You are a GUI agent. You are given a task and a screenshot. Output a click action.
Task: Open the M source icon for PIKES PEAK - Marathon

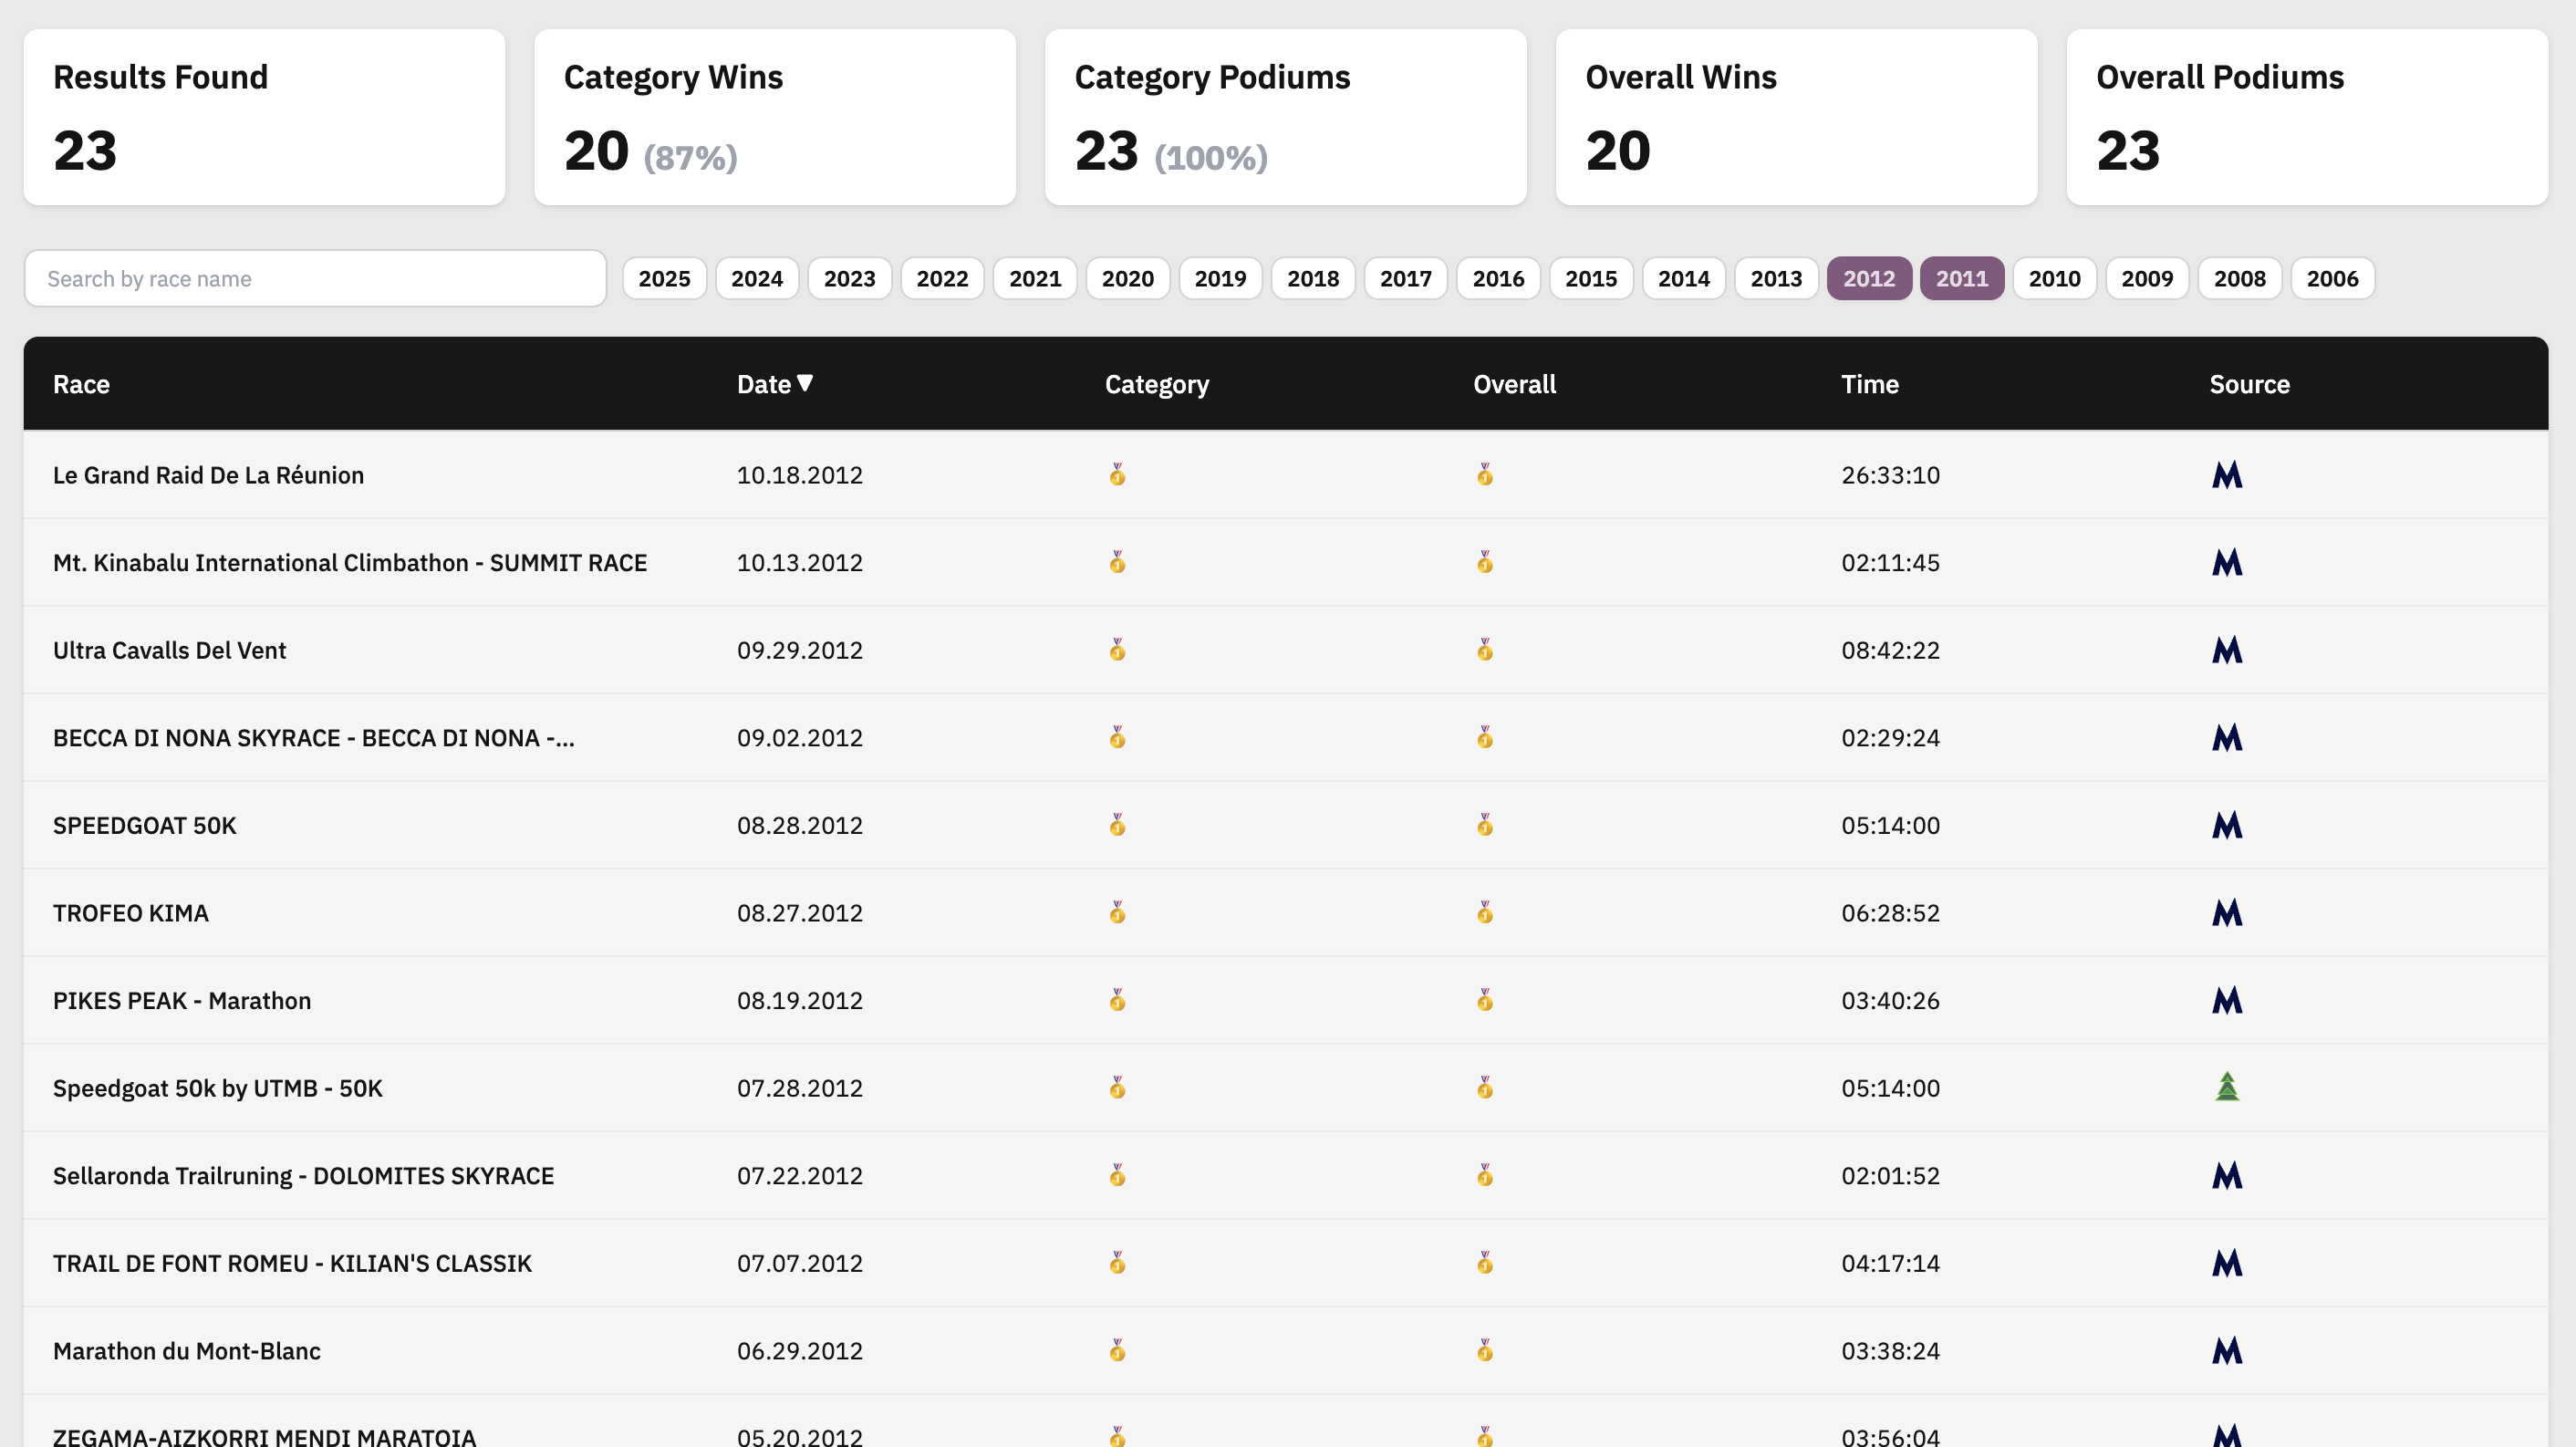pyautogui.click(x=2227, y=1000)
